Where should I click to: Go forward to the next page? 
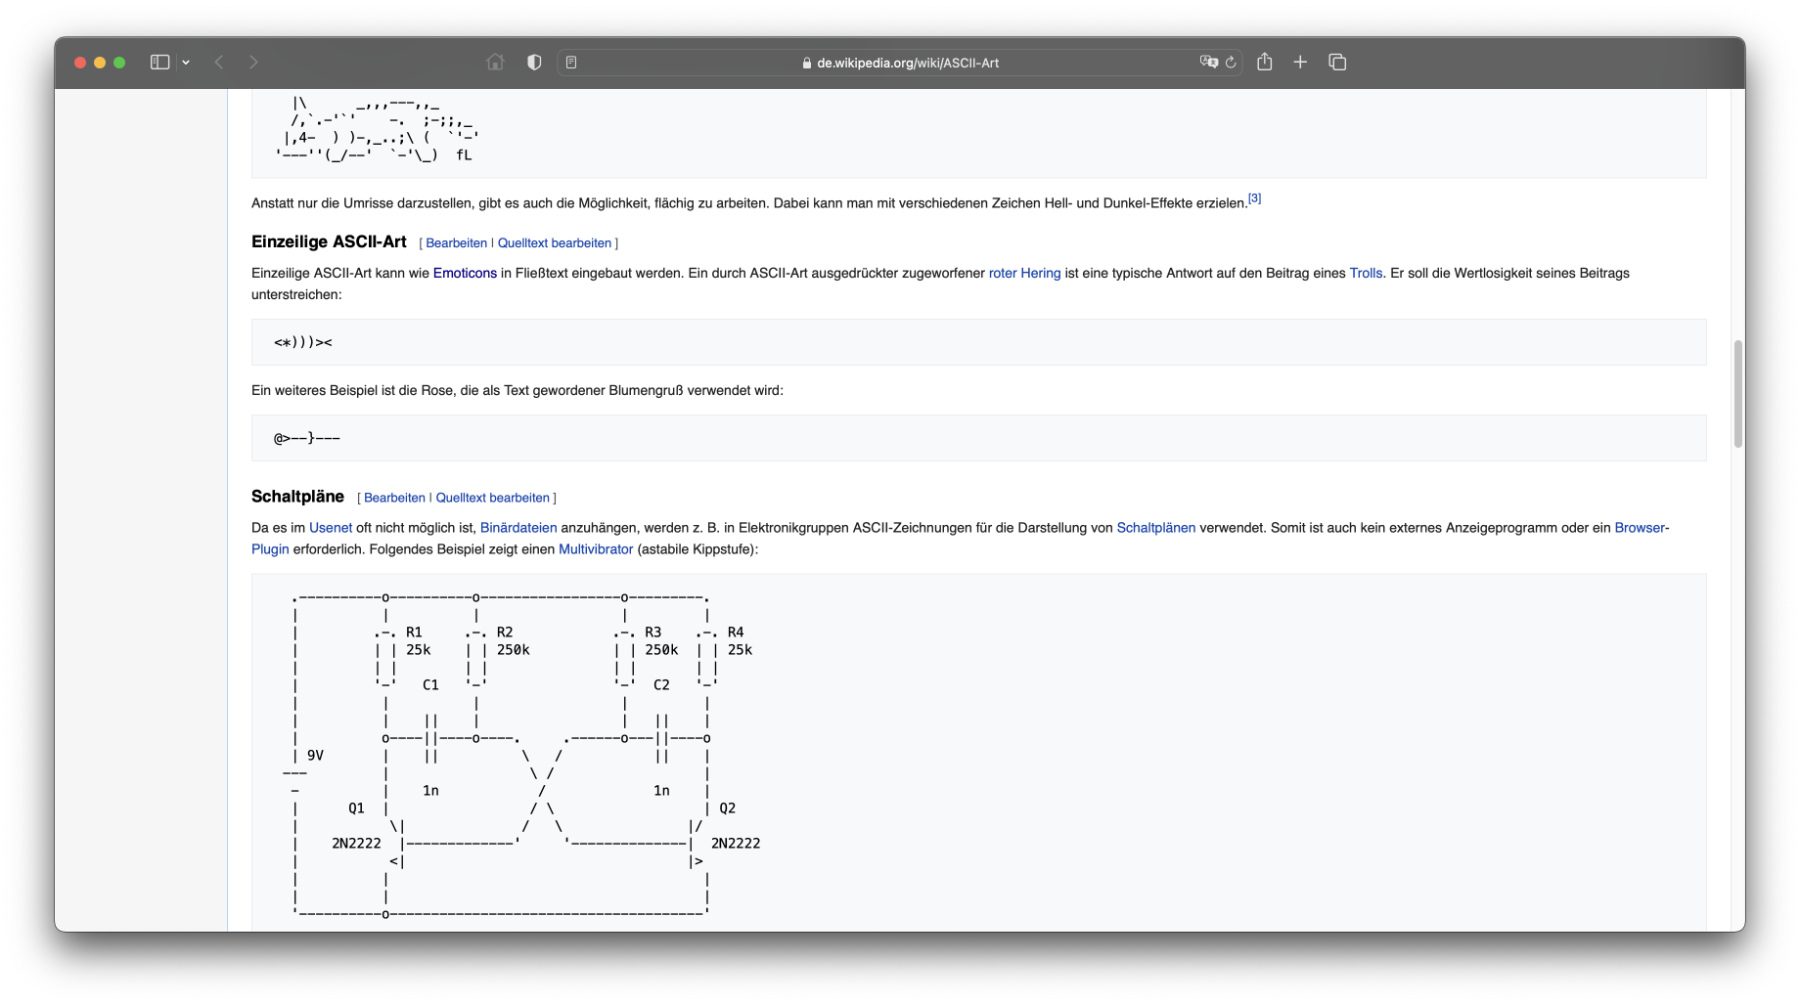tap(254, 62)
